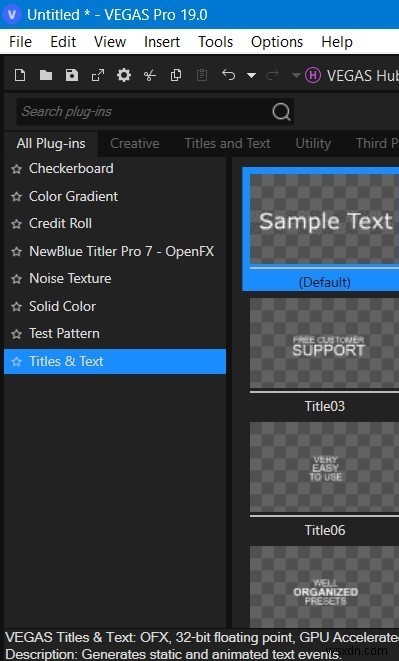Star the NewBlue Titler Pro 7 plug-in
Image resolution: width=399 pixels, height=661 pixels.
(x=16, y=252)
